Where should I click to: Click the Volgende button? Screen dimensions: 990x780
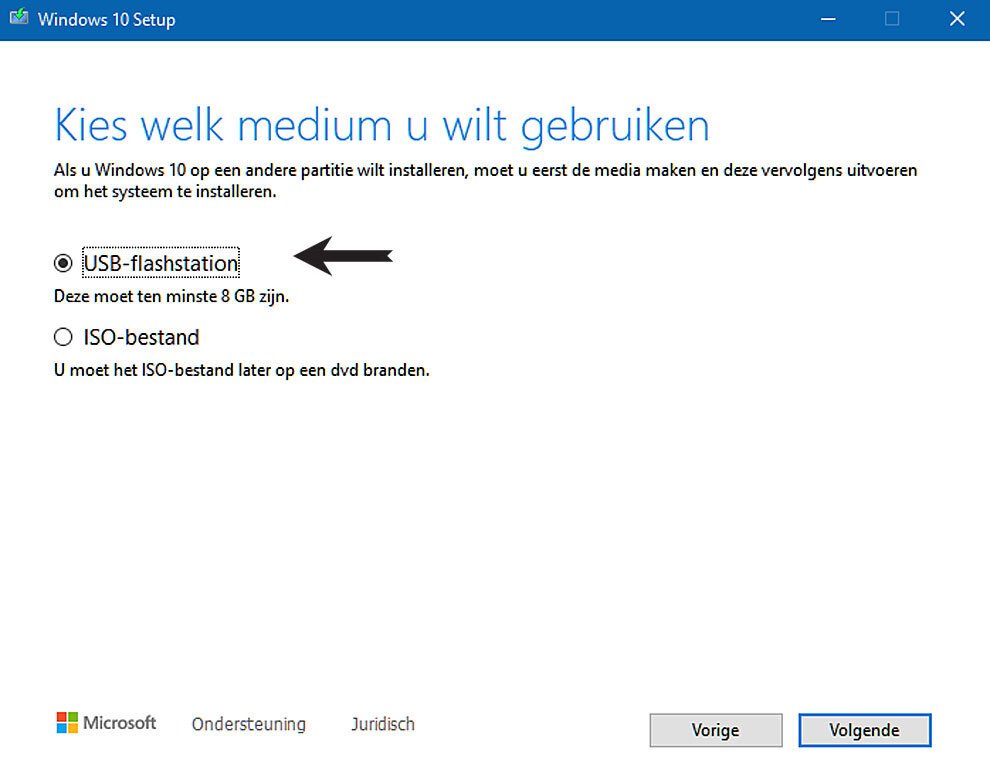[x=864, y=730]
